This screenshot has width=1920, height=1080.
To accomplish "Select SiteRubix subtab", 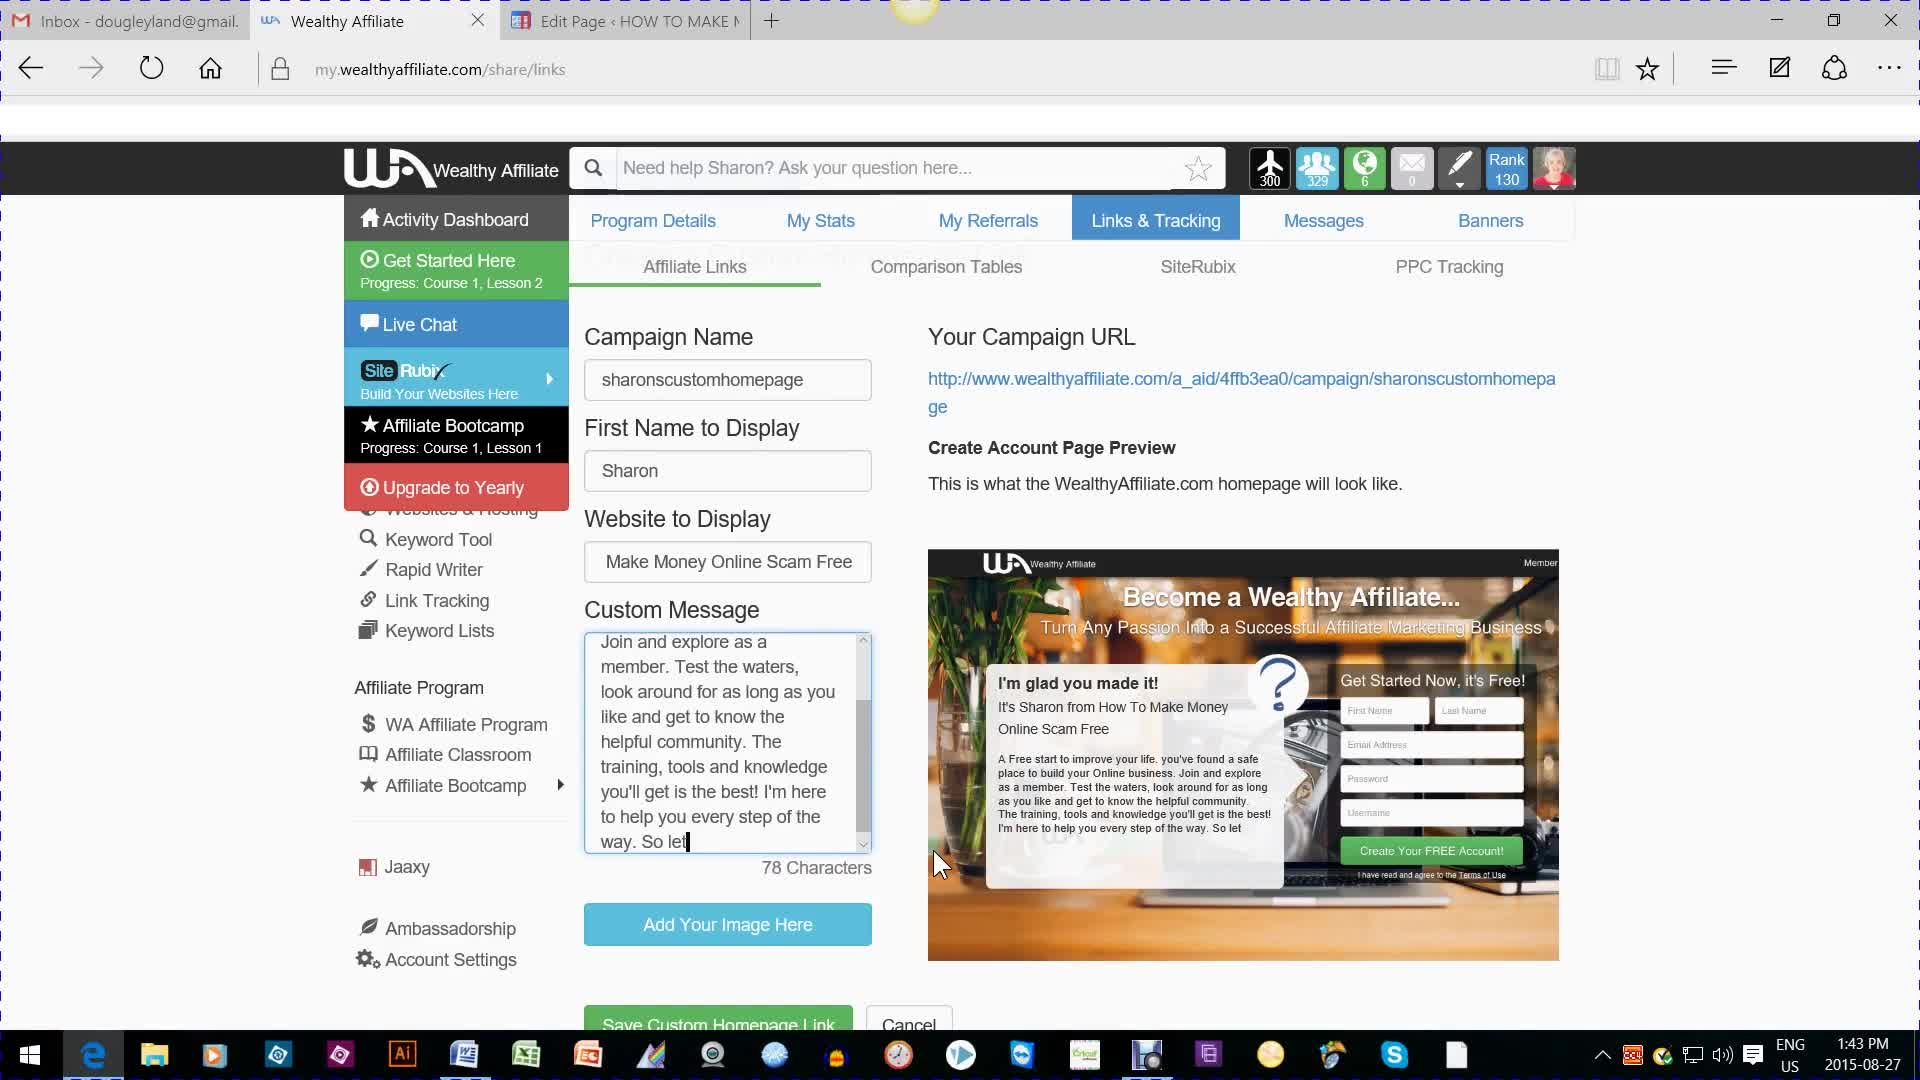I will click(x=1198, y=267).
